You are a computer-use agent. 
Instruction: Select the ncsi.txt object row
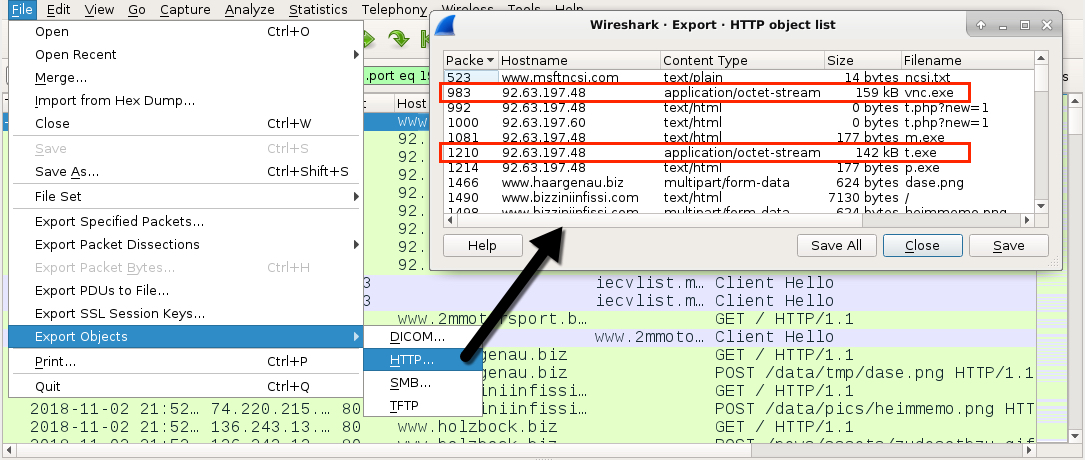click(x=739, y=77)
